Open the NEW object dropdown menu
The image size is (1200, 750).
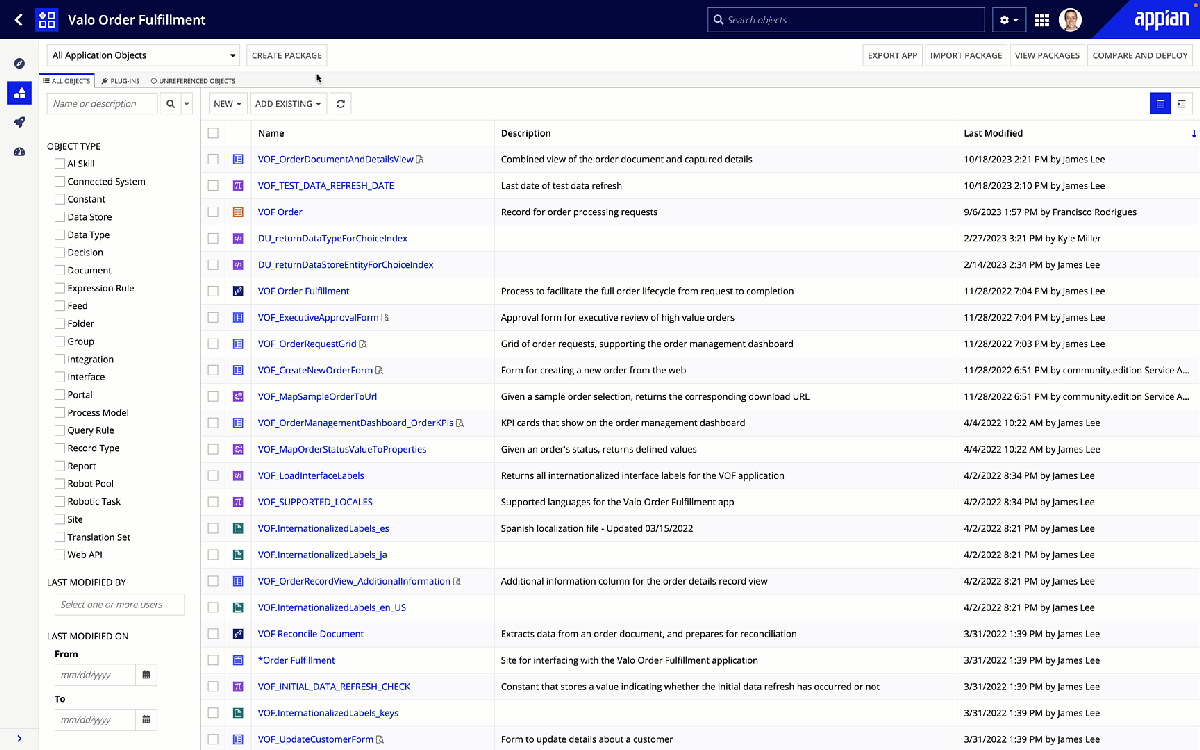227,103
